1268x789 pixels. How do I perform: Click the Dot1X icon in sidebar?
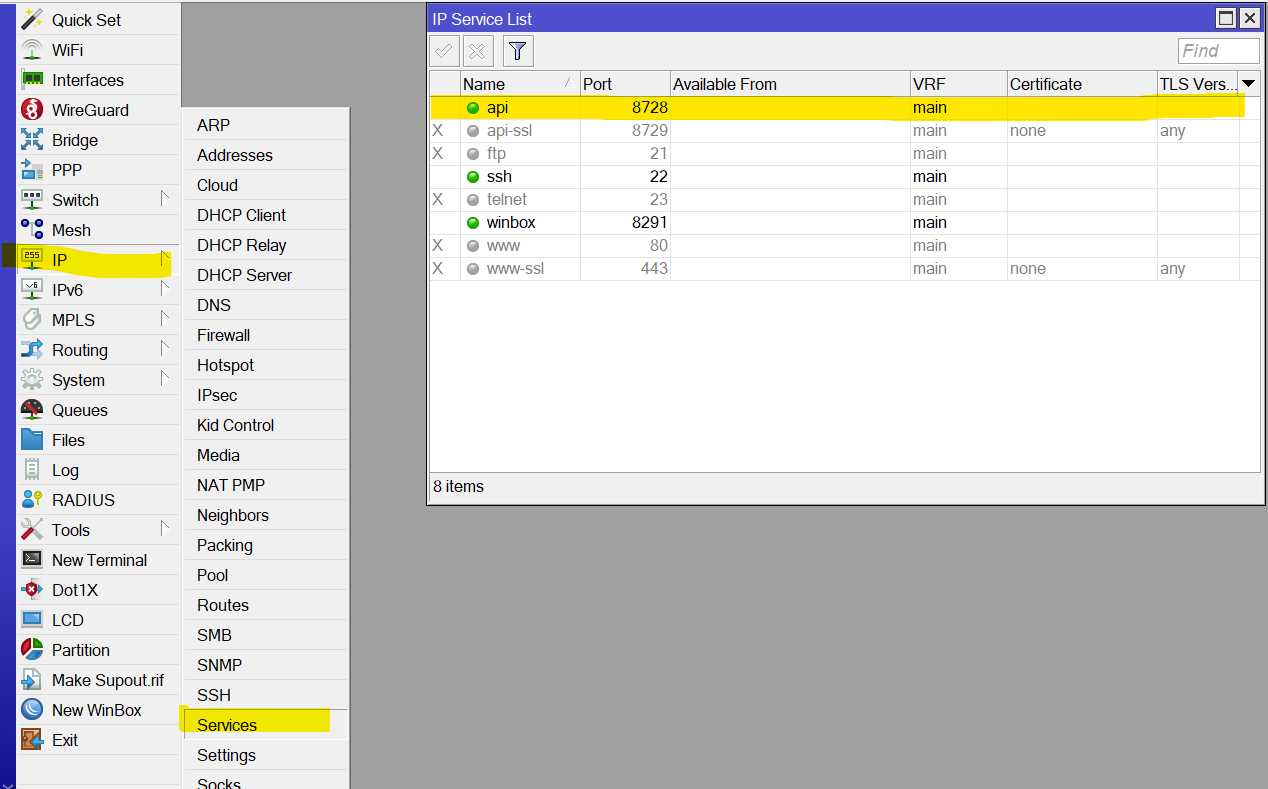[x=32, y=590]
